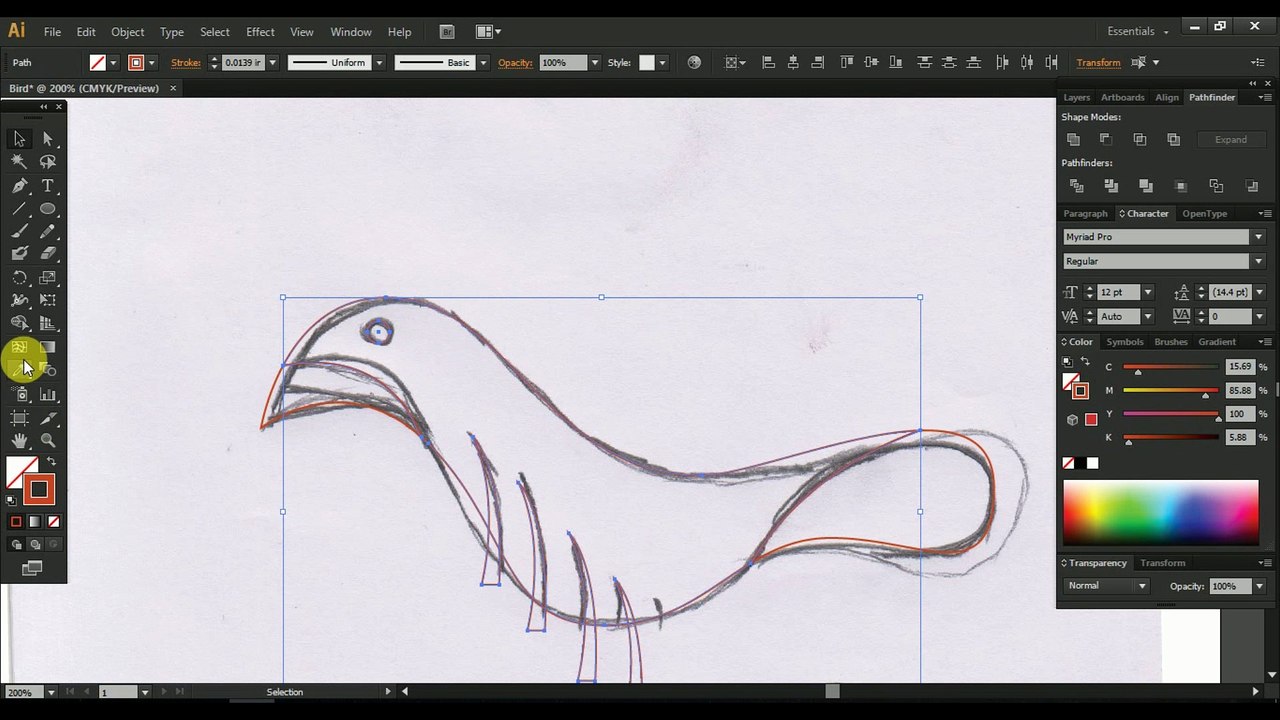Switch to the Artboards tab
Screen dimensions: 1280x720
(1122, 97)
